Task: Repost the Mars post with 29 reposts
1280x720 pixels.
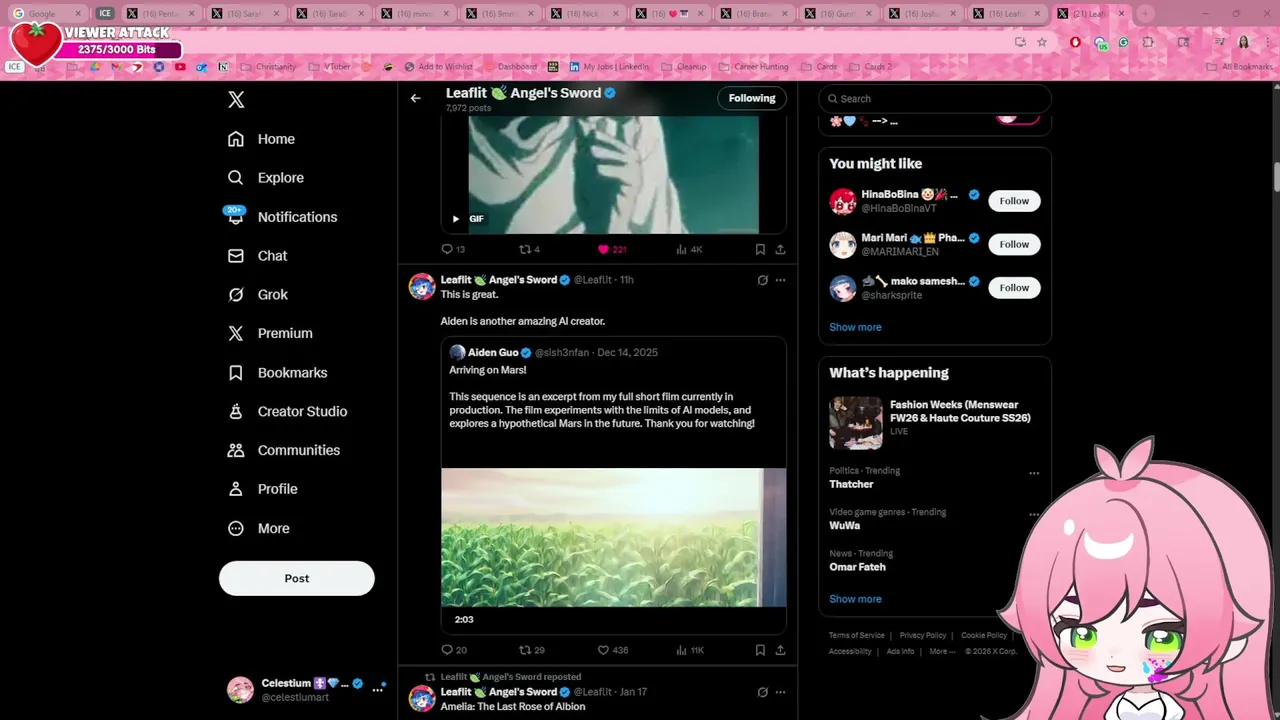Action: pyautogui.click(x=532, y=650)
